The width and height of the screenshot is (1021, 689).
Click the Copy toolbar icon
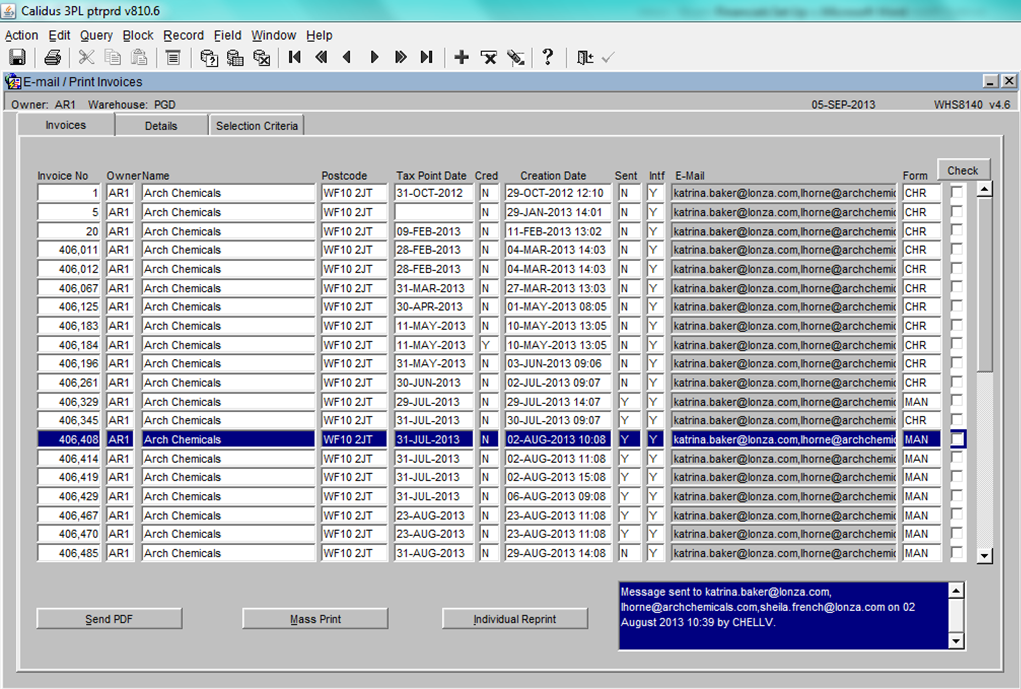click(113, 57)
